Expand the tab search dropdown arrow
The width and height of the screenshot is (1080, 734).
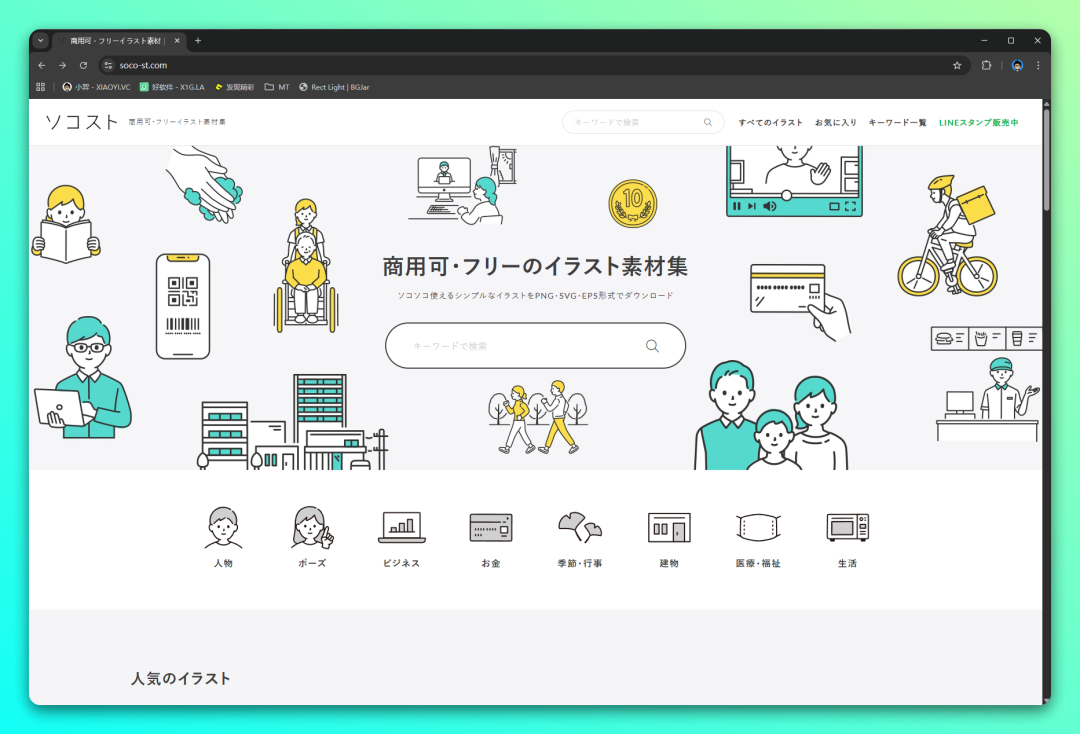click(x=41, y=41)
